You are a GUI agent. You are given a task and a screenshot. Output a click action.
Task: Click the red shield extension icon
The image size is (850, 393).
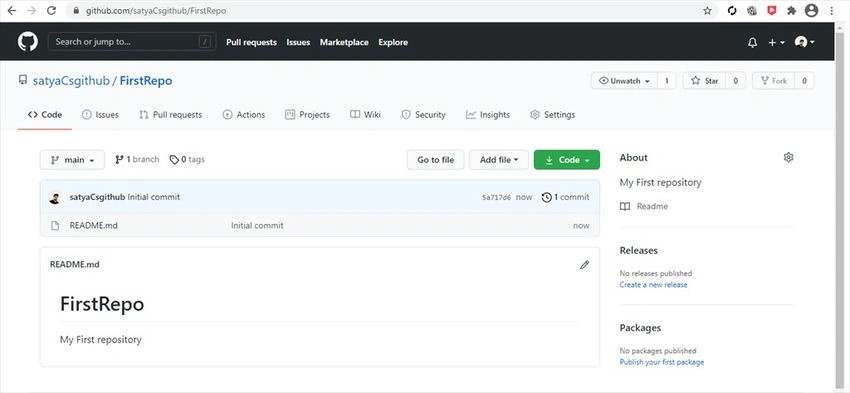pyautogui.click(x=772, y=10)
